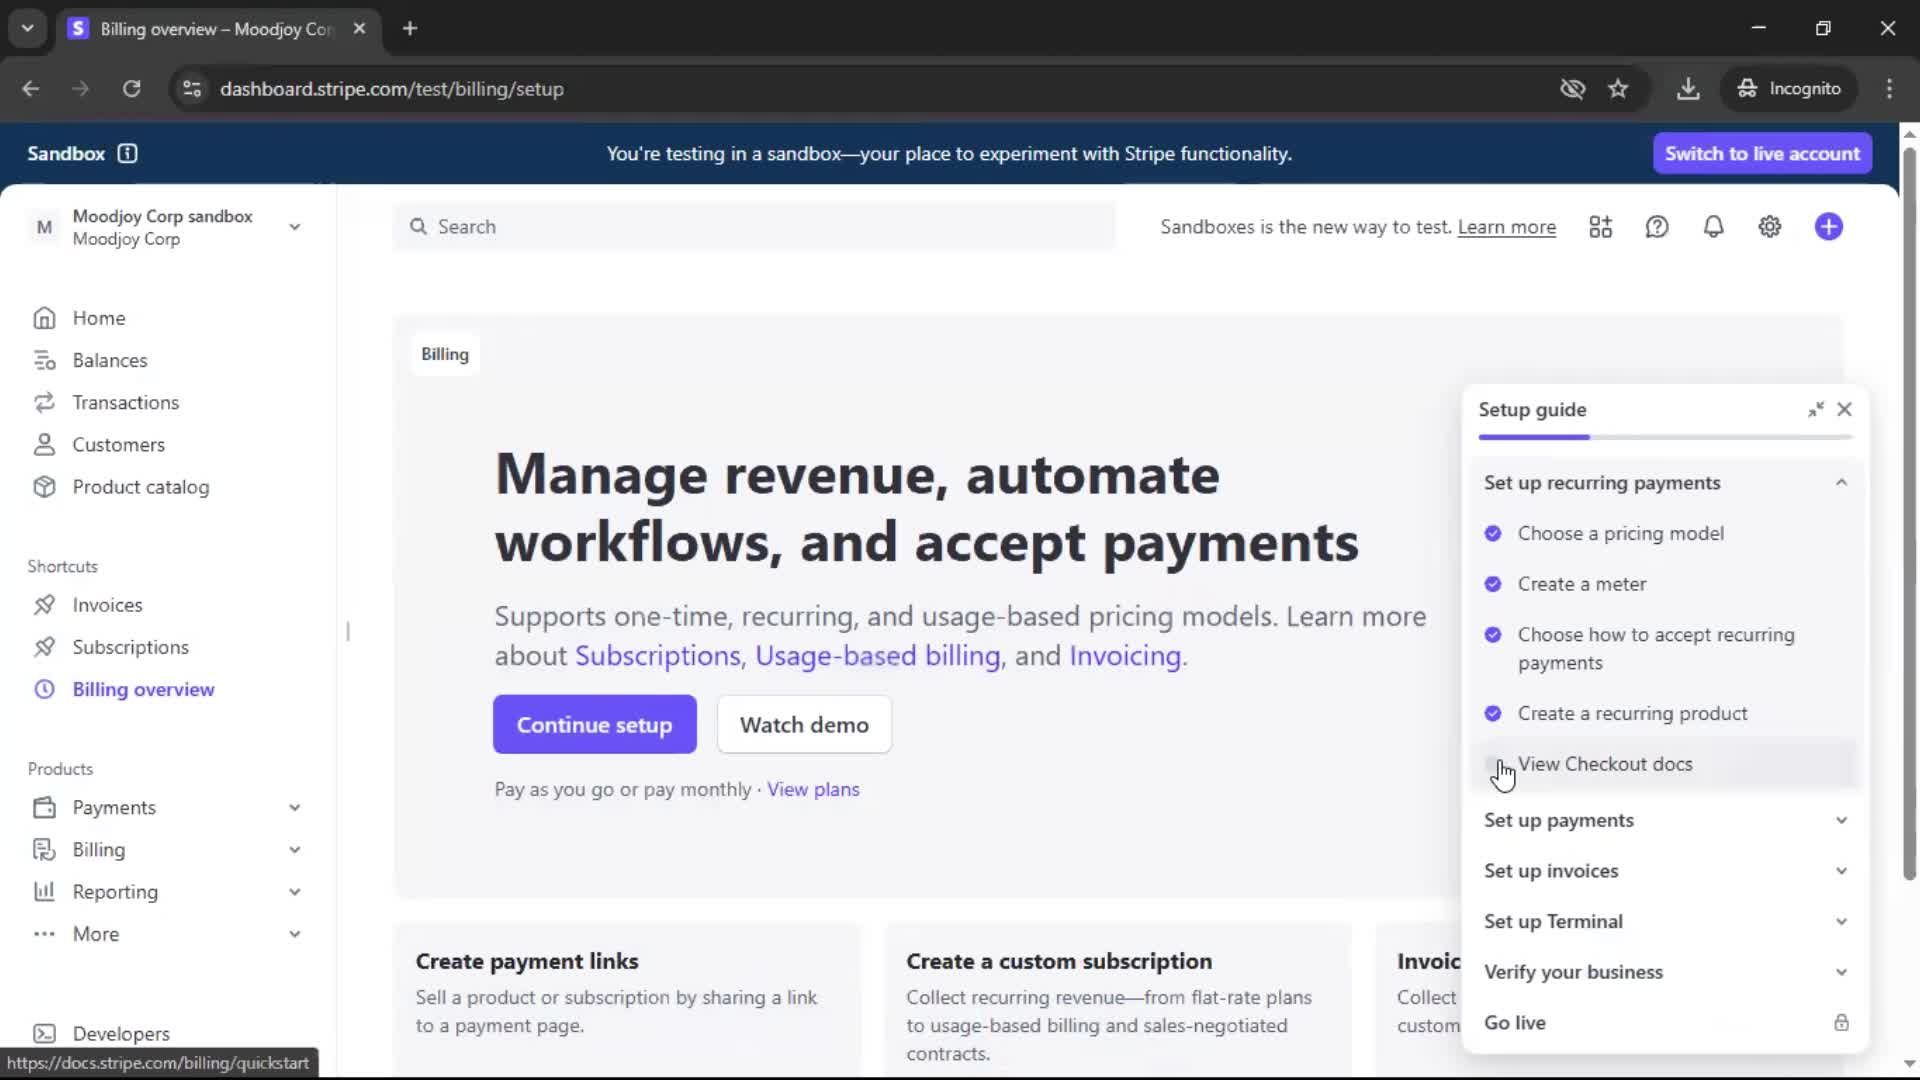Click the Search input field
Viewport: 1920px width, 1080px height.
click(x=754, y=227)
